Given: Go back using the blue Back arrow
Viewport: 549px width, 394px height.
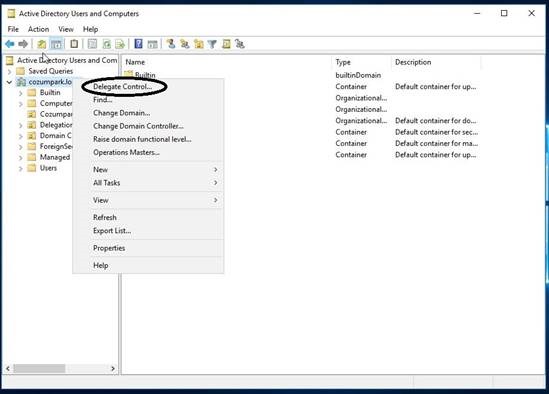Looking at the screenshot, I should [x=9, y=44].
